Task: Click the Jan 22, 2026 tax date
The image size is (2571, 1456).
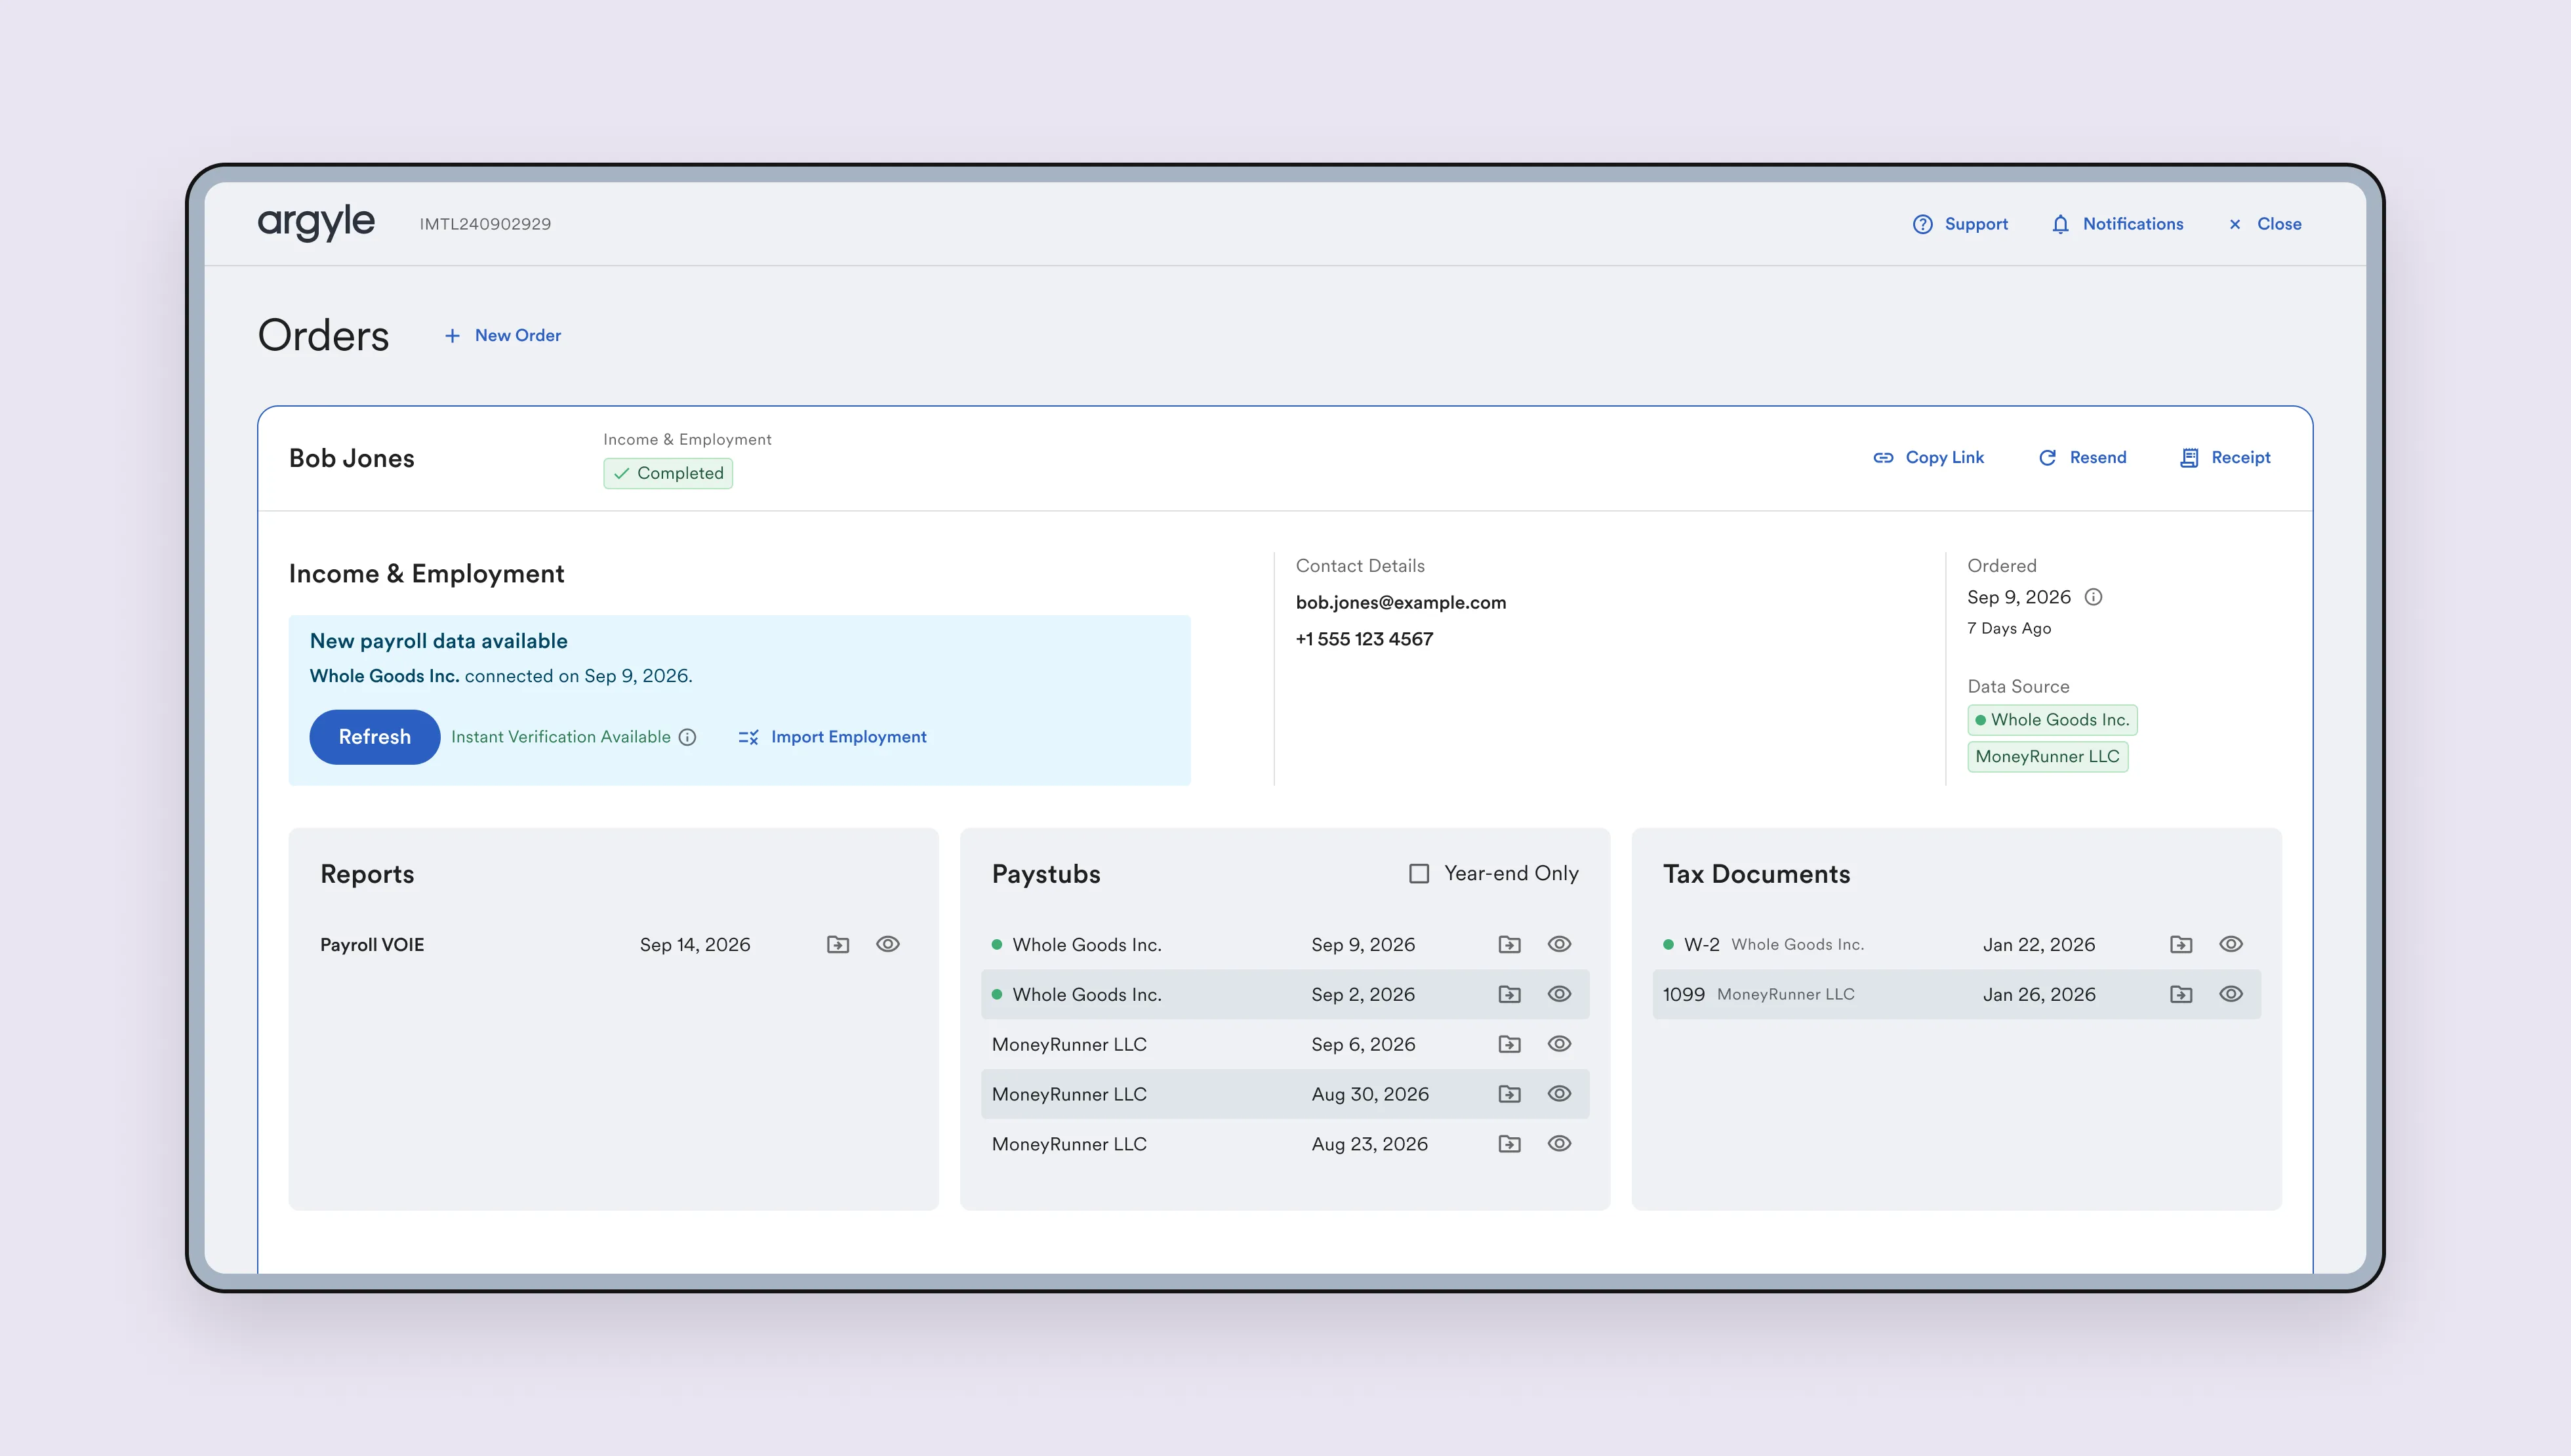Action: (x=2039, y=945)
